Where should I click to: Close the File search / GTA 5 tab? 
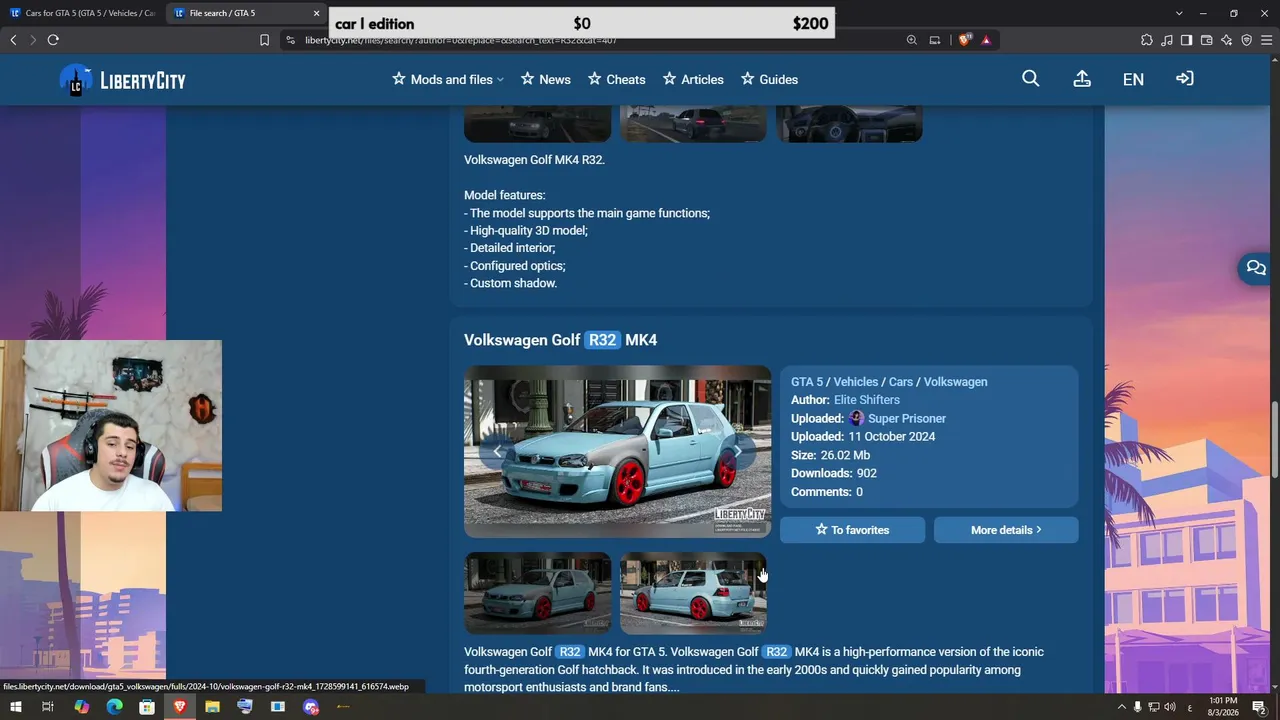pos(317,13)
